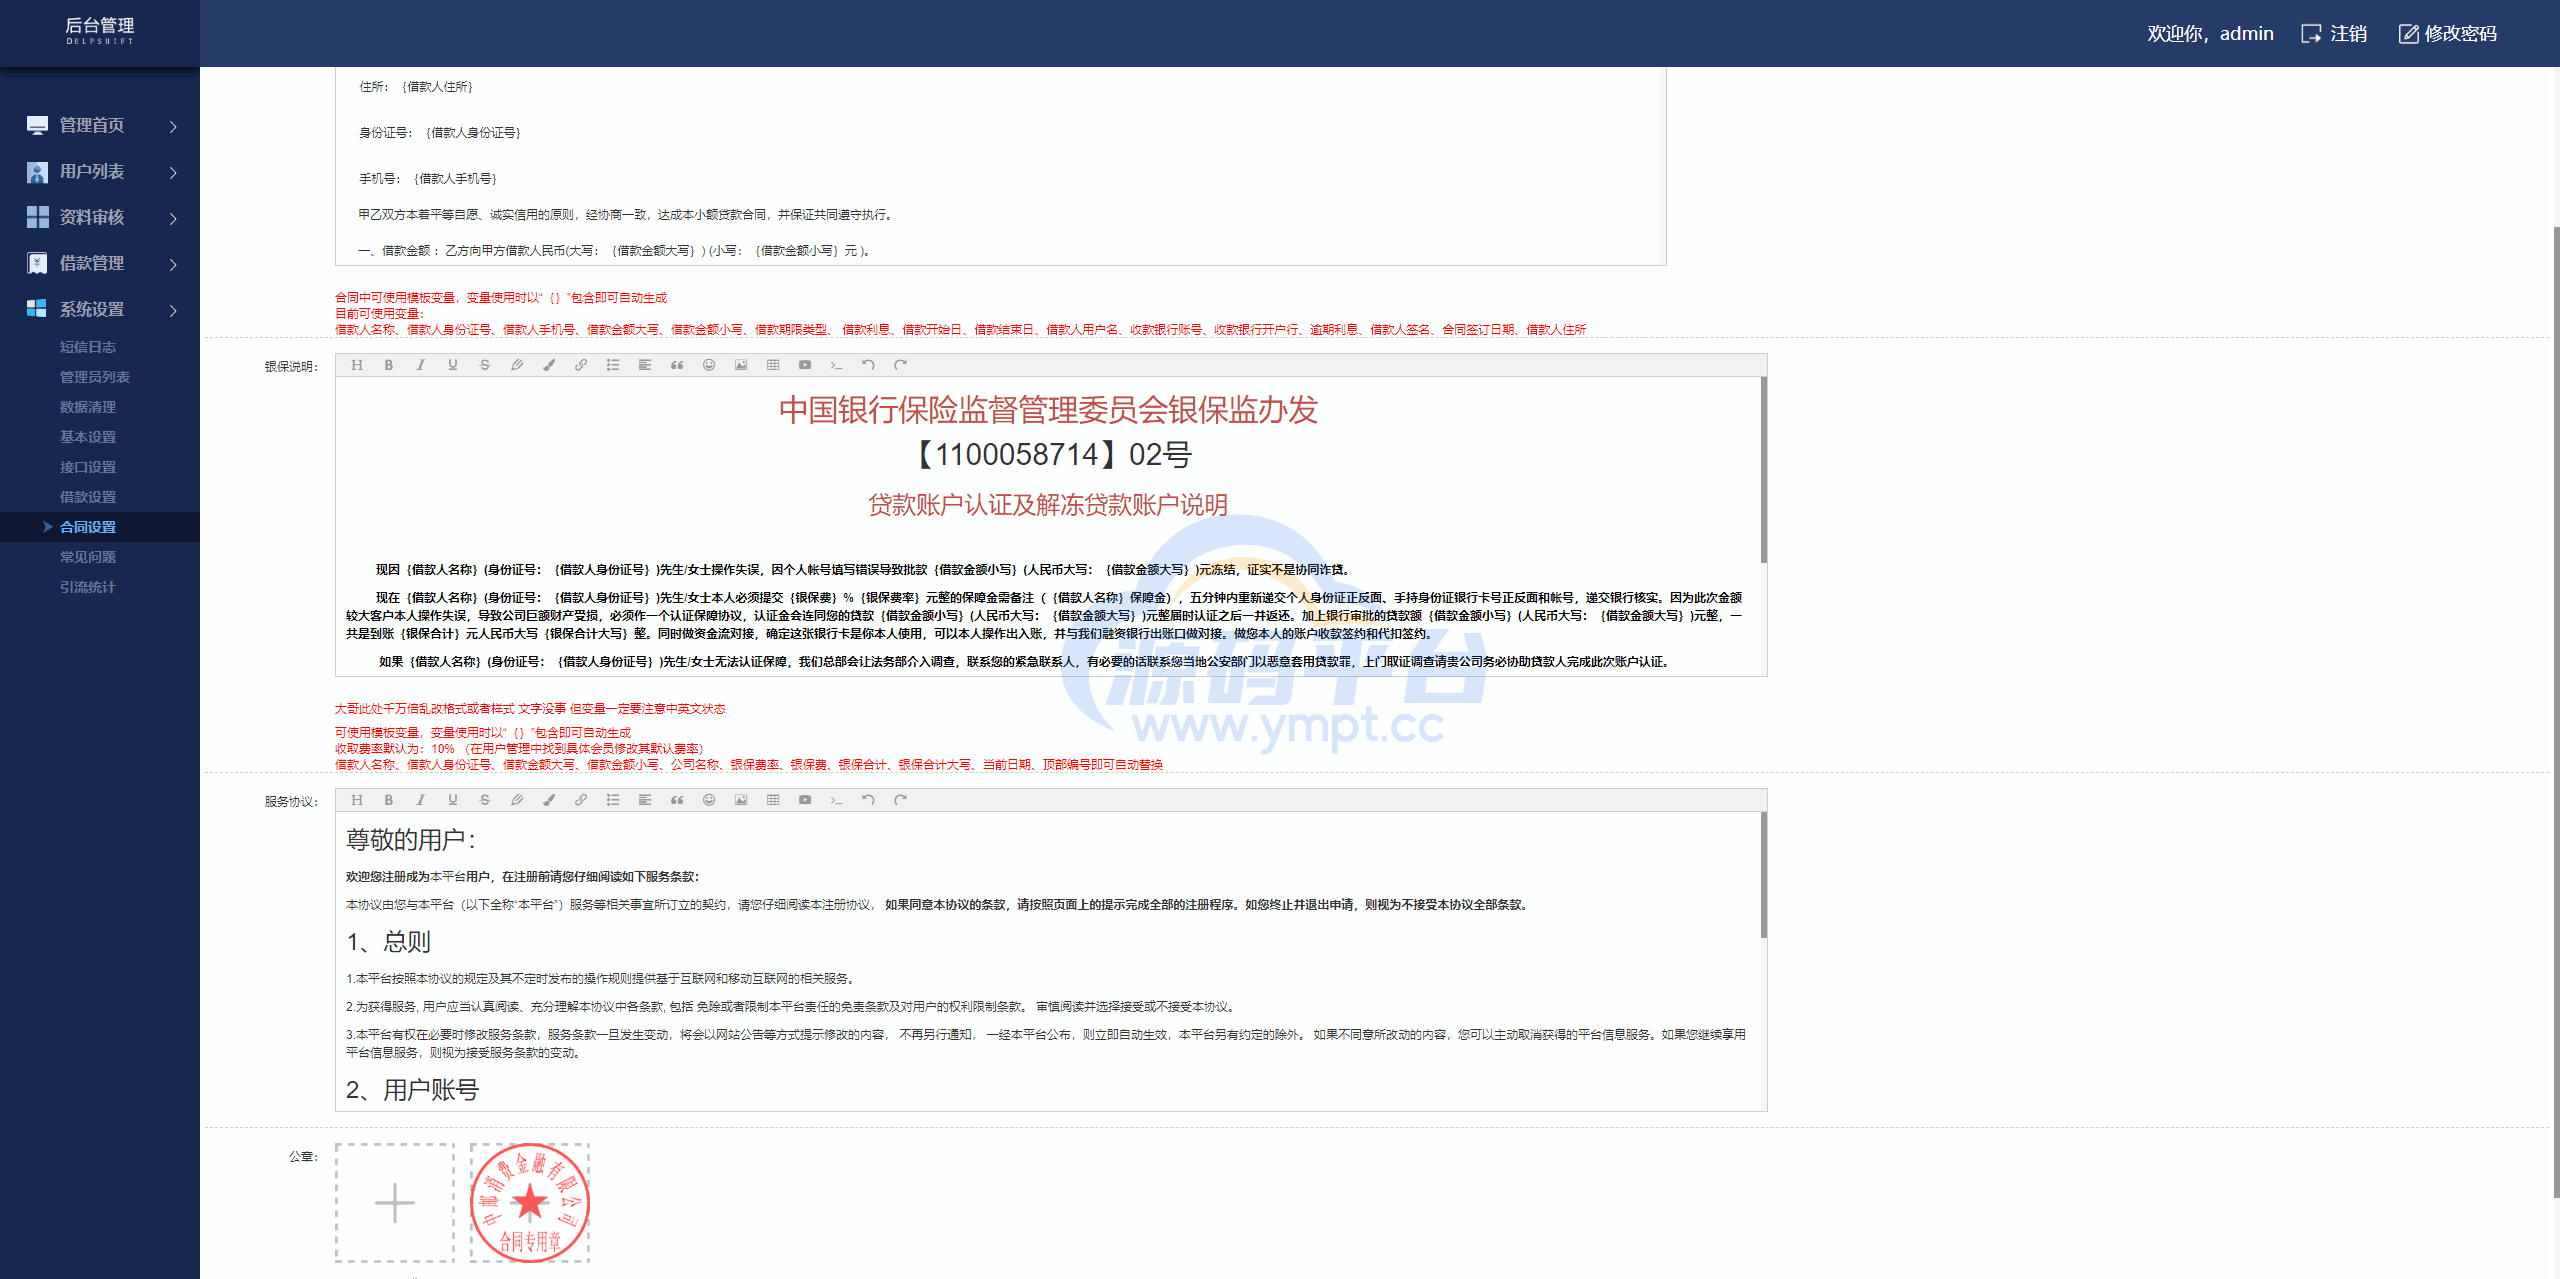Expand 管理首页 sidebar chevron
2560x1279 pixels.
[173, 126]
